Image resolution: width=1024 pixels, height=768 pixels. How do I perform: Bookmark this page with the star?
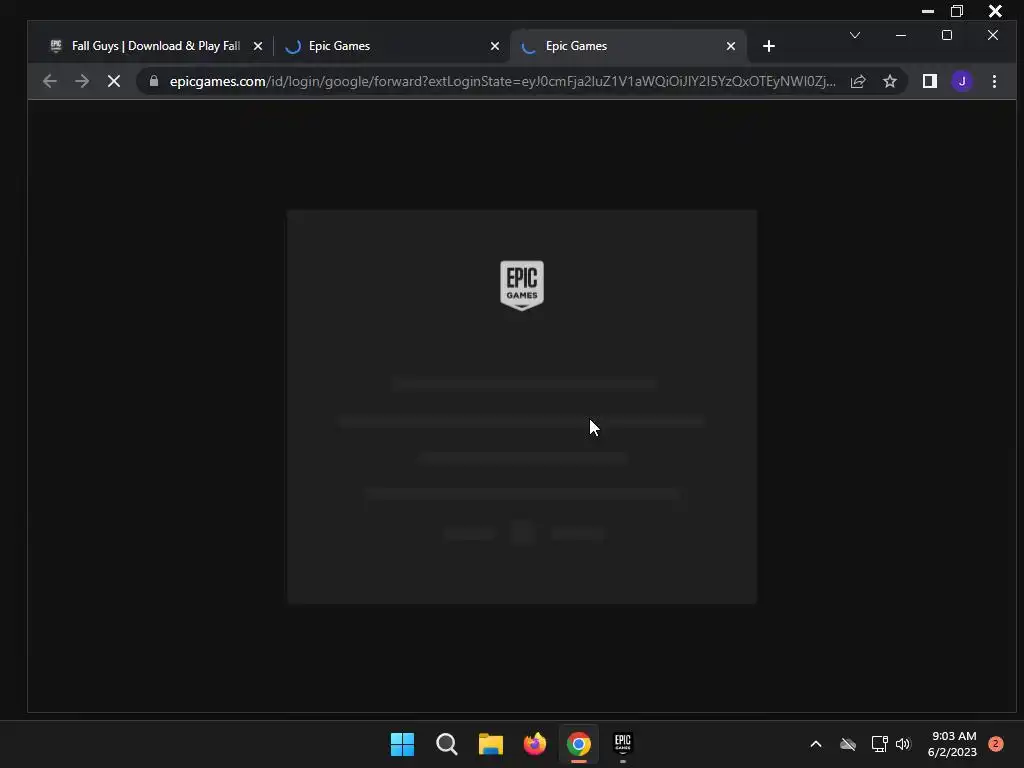(889, 82)
